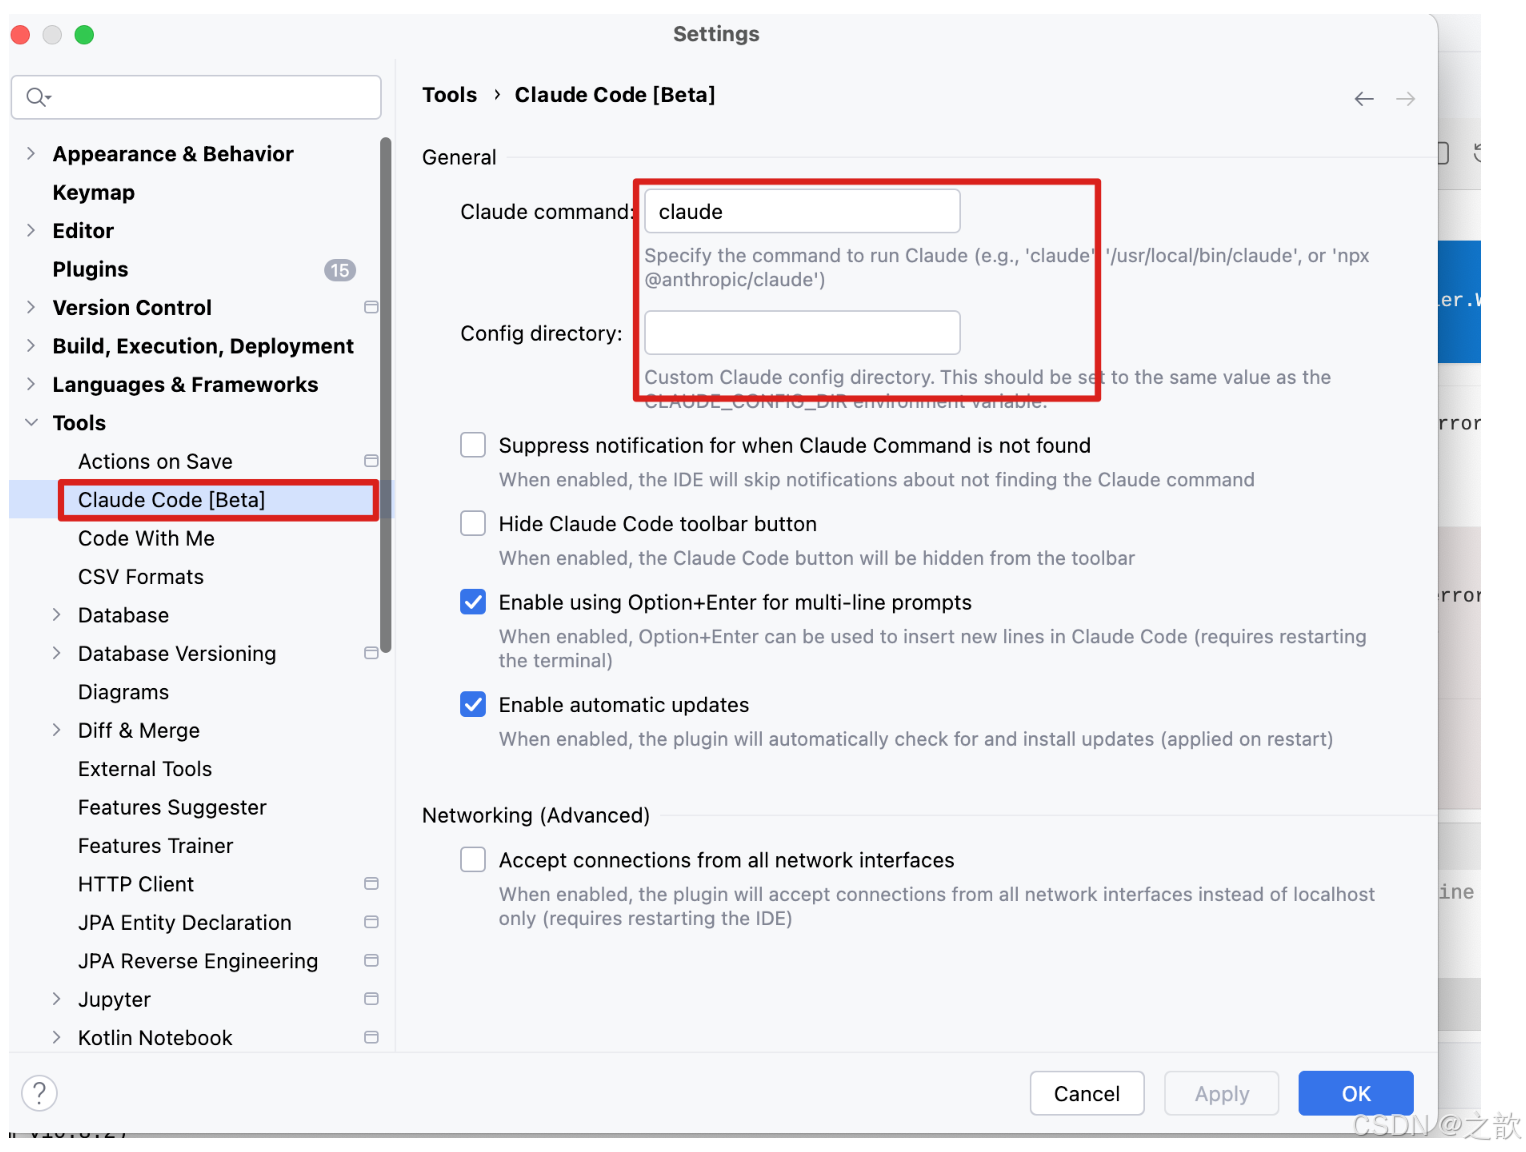Viewport: 1526px width, 1152px height.
Task: Select JPA Reverse Engineering entry
Action: (198, 961)
